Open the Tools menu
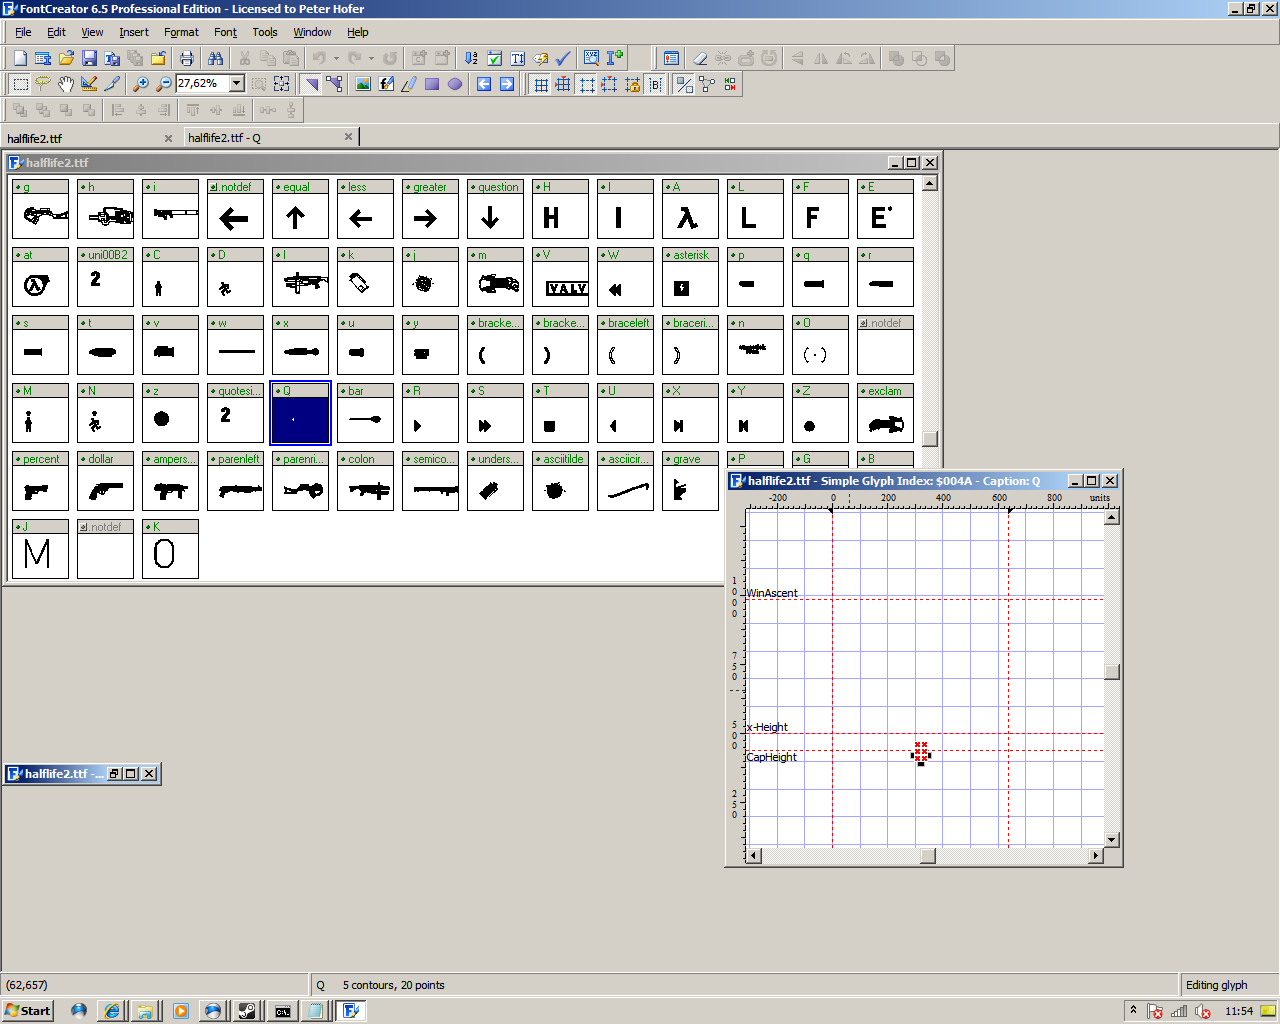 click(265, 32)
